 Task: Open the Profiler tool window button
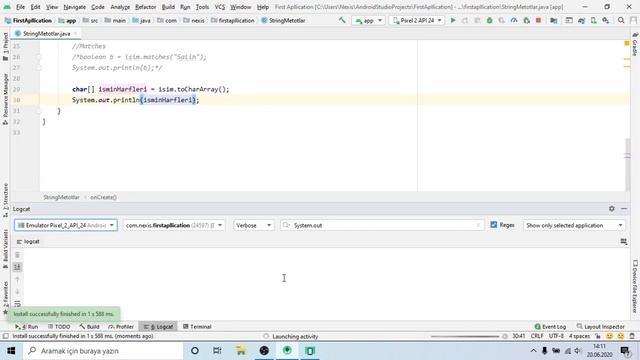[x=121, y=327]
